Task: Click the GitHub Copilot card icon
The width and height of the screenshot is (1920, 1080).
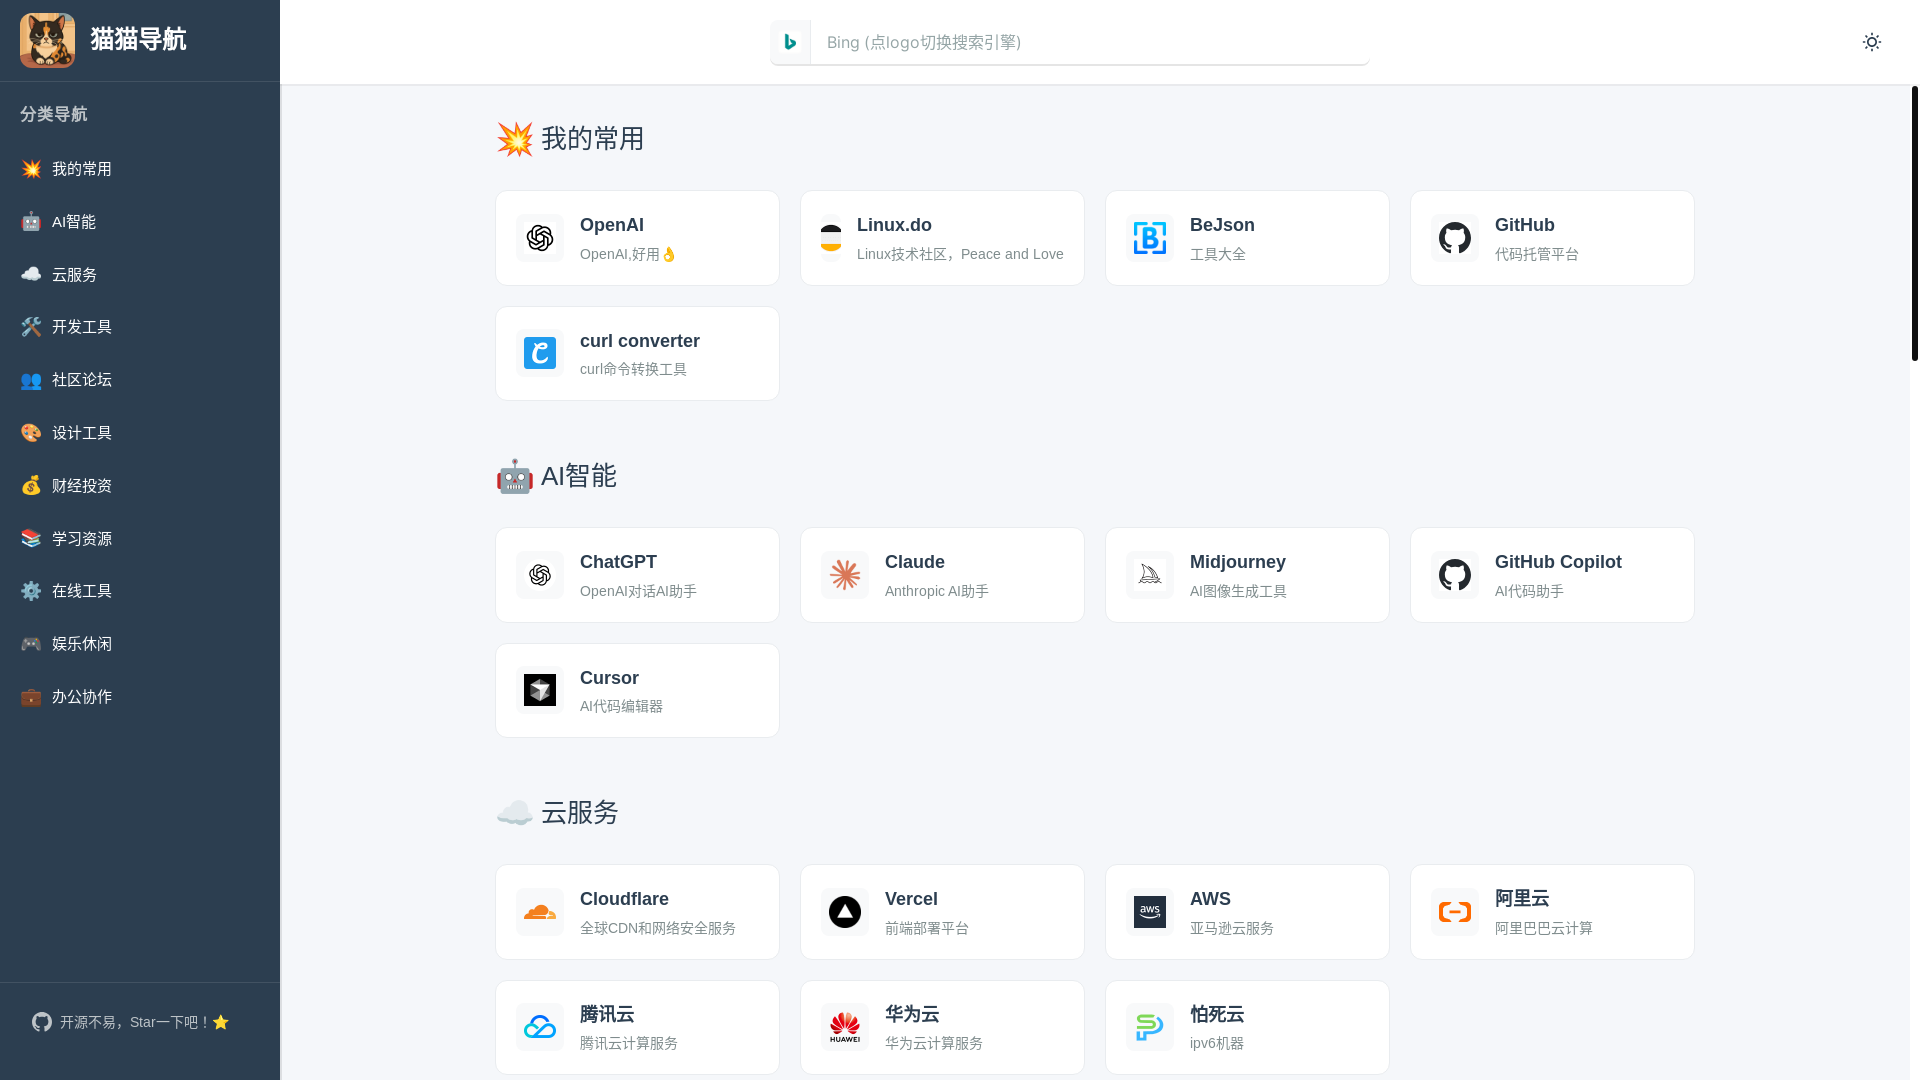Action: click(1455, 575)
